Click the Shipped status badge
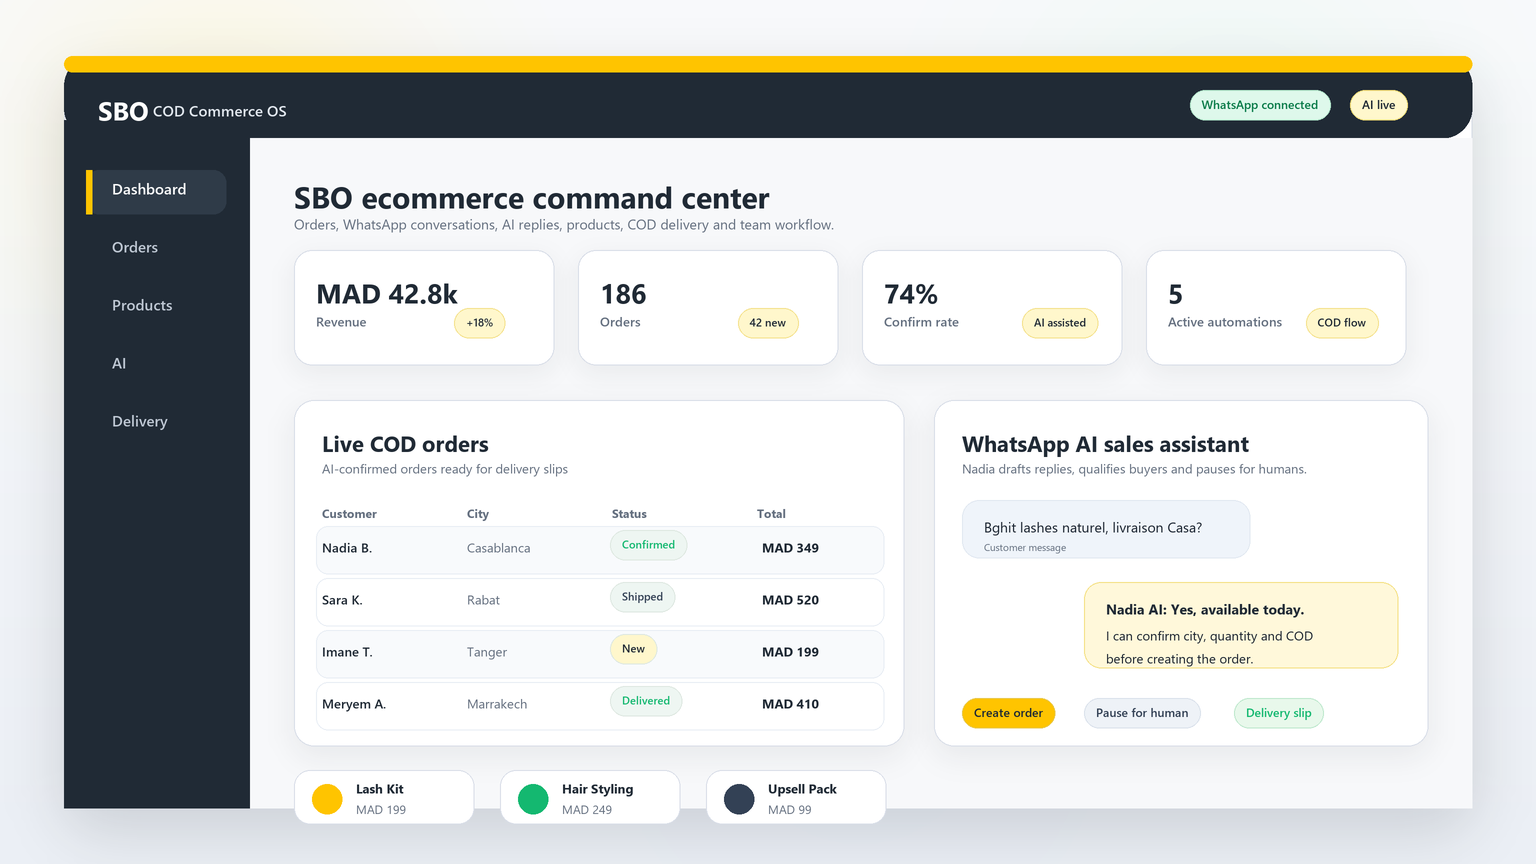Screen dimensions: 1536x864 pyautogui.click(x=642, y=597)
